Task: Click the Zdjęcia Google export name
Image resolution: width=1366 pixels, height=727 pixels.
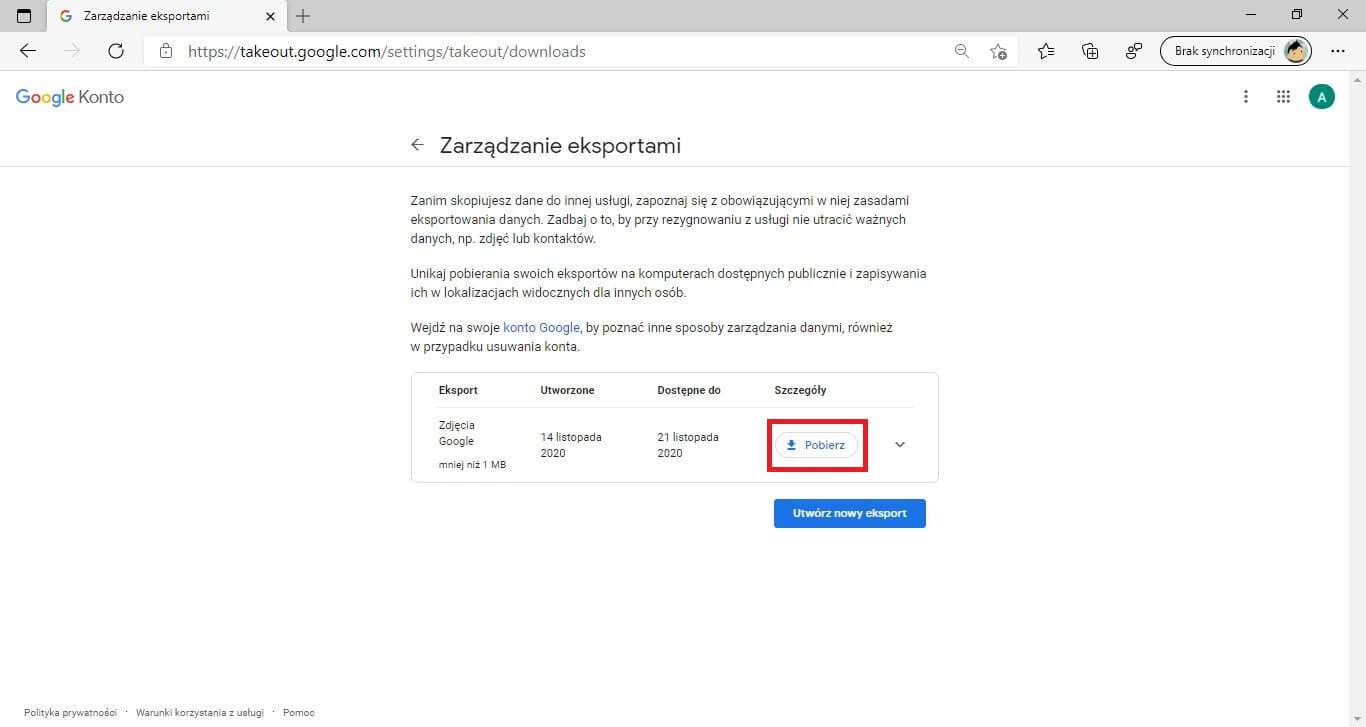Action: coord(457,433)
